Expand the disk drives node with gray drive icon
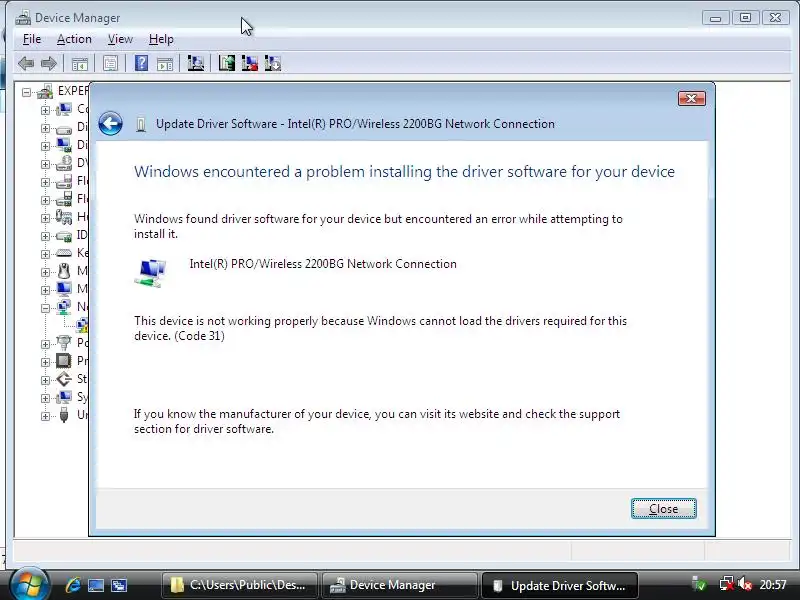The width and height of the screenshot is (800, 600). (45, 128)
